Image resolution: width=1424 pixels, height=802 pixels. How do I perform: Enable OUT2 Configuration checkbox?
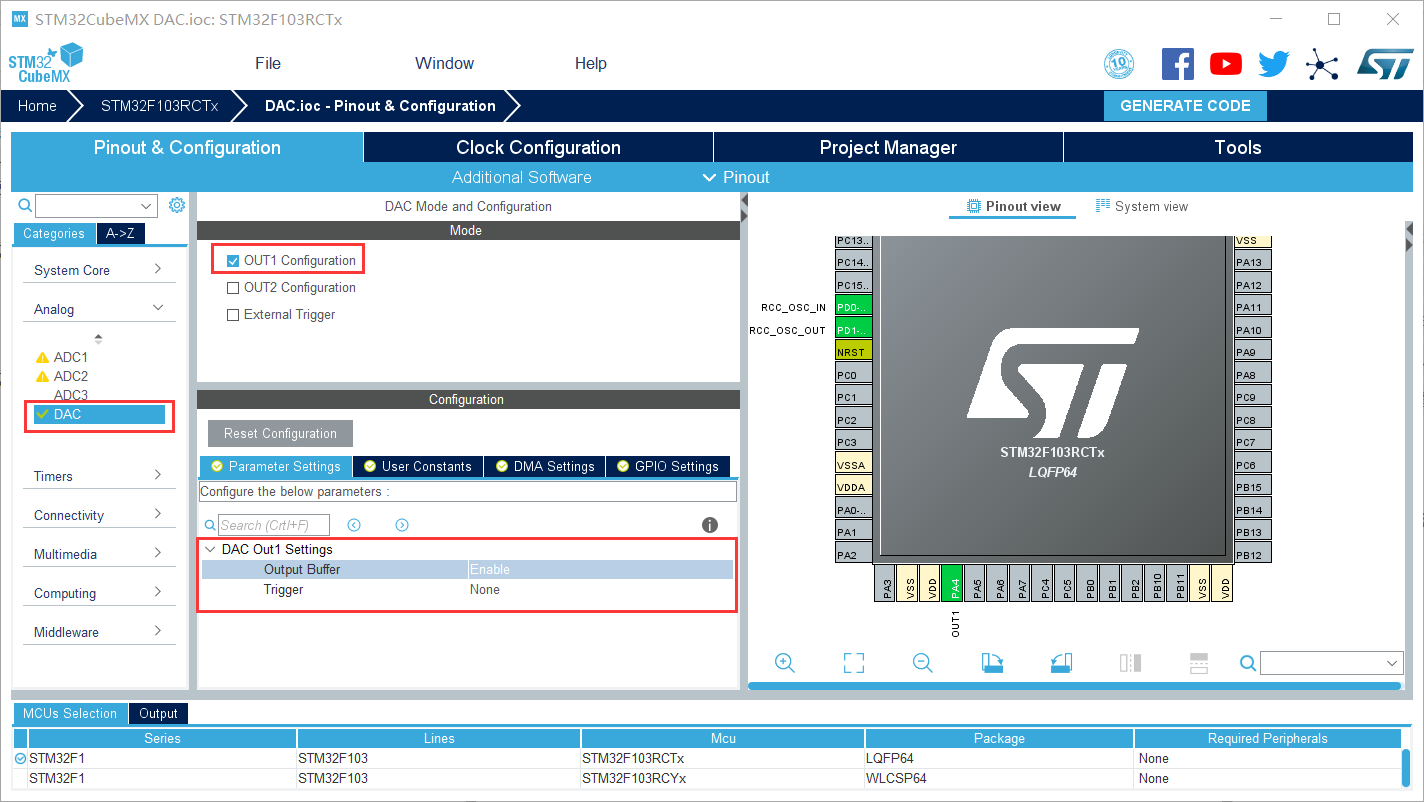tap(233, 288)
